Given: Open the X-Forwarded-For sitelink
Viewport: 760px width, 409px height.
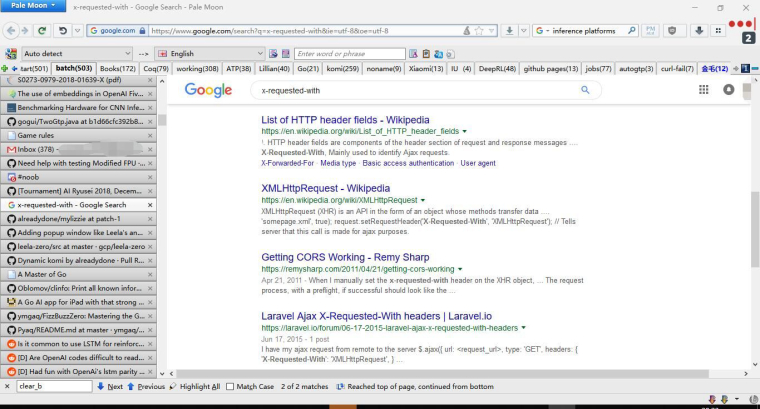Looking at the screenshot, I should pyautogui.click(x=287, y=163).
